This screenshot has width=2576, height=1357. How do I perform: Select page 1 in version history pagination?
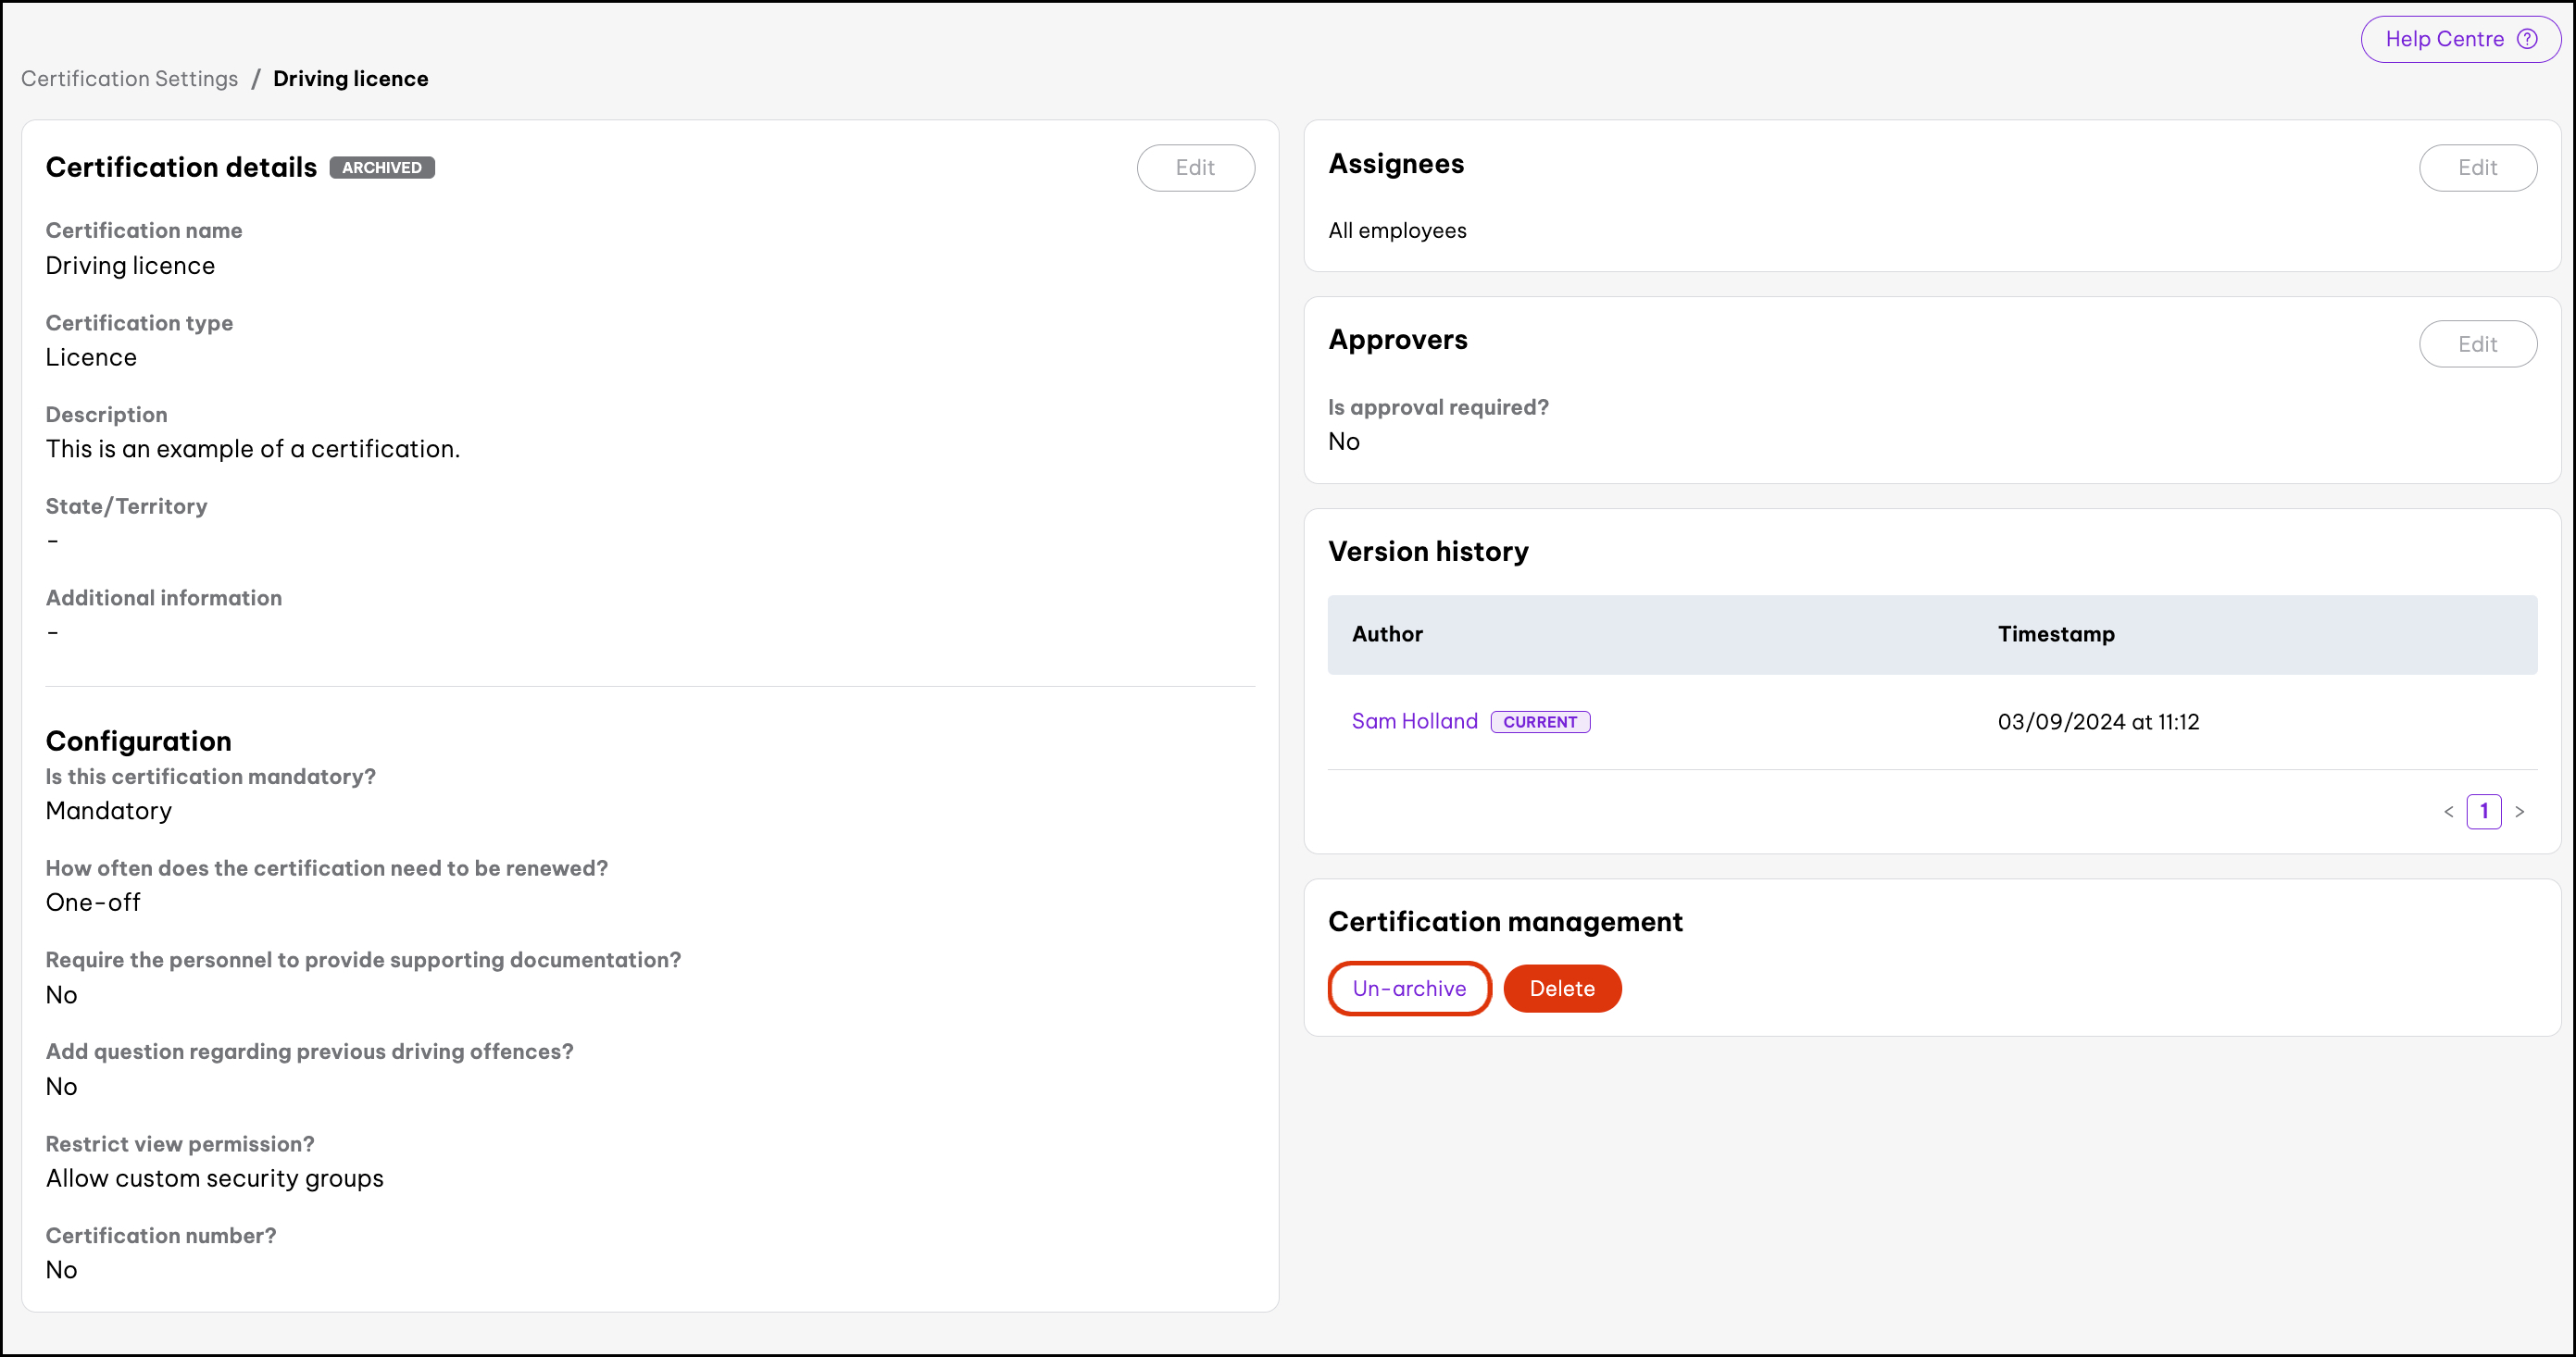[x=2483, y=811]
